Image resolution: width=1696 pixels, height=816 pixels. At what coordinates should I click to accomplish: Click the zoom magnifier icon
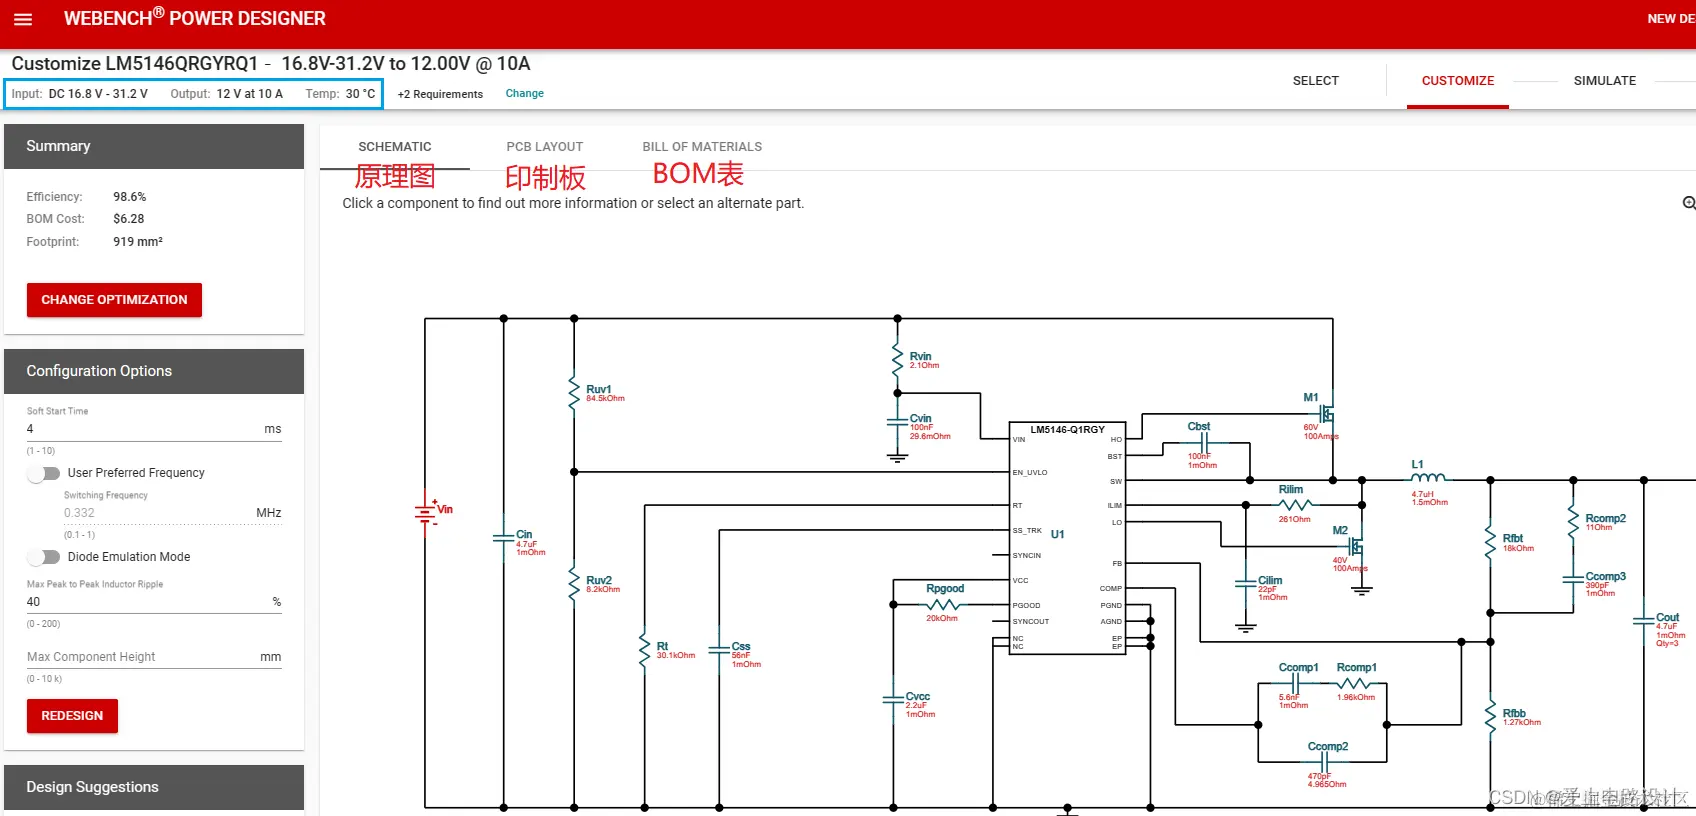[x=1689, y=203]
